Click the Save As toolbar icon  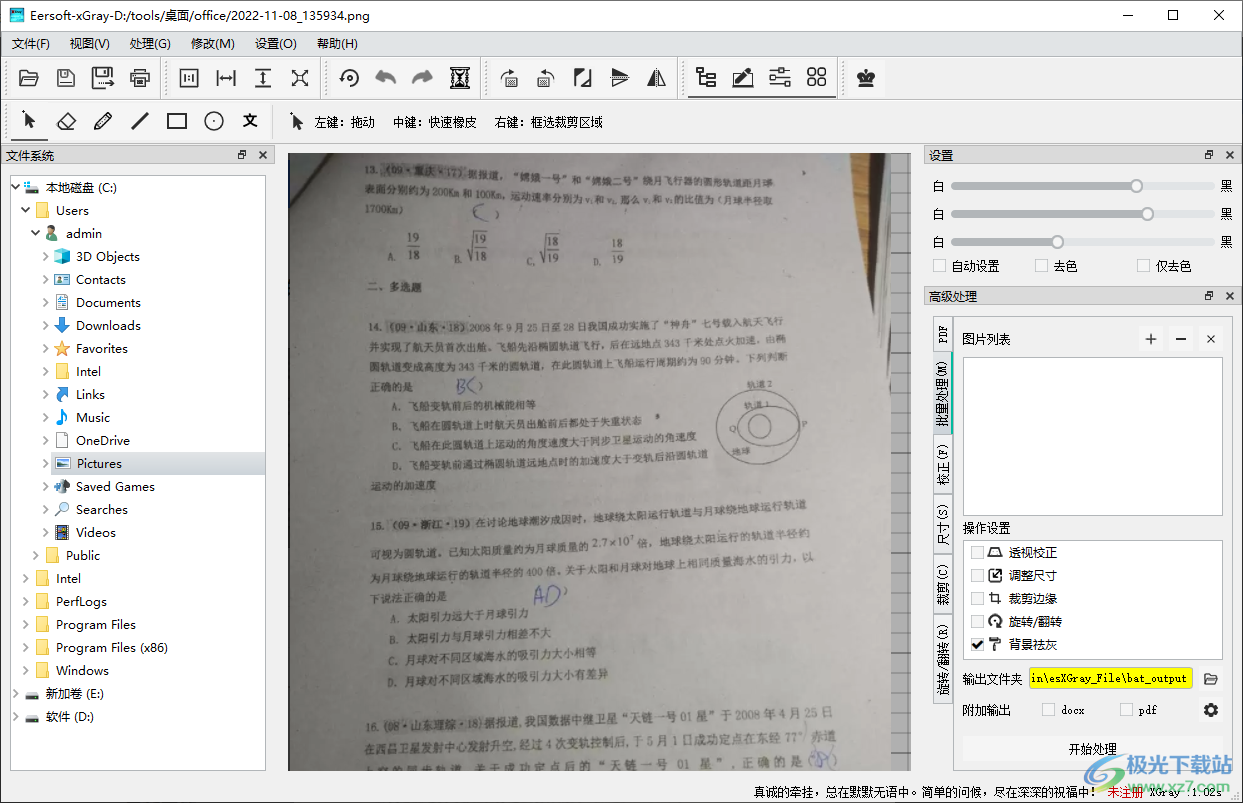[x=103, y=78]
